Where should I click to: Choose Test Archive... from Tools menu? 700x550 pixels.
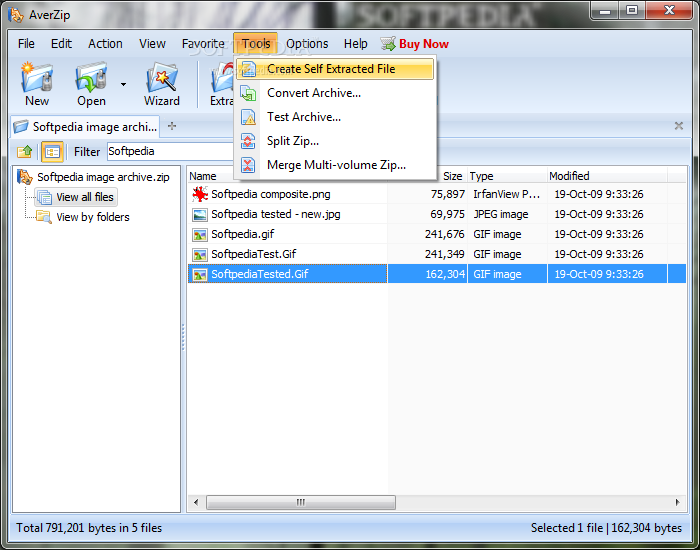click(335, 117)
